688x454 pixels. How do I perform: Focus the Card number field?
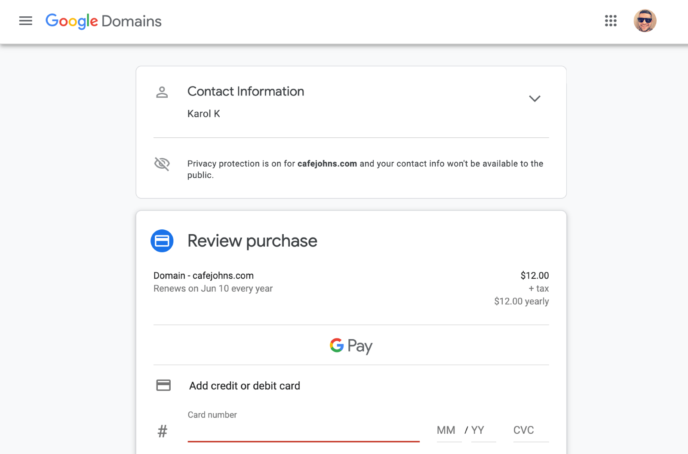[x=303, y=431]
